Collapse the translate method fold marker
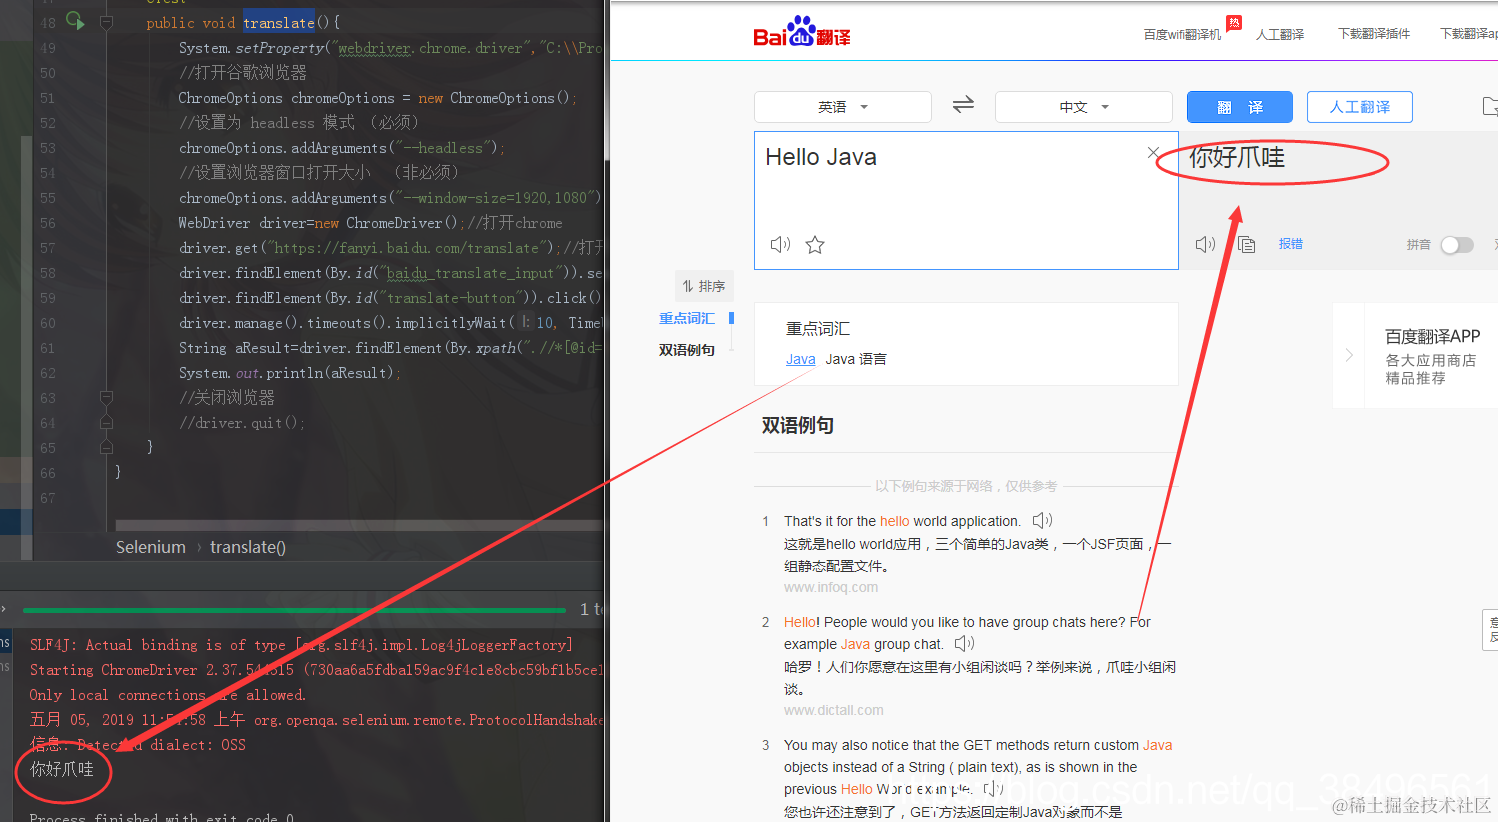1498x822 pixels. (106, 22)
